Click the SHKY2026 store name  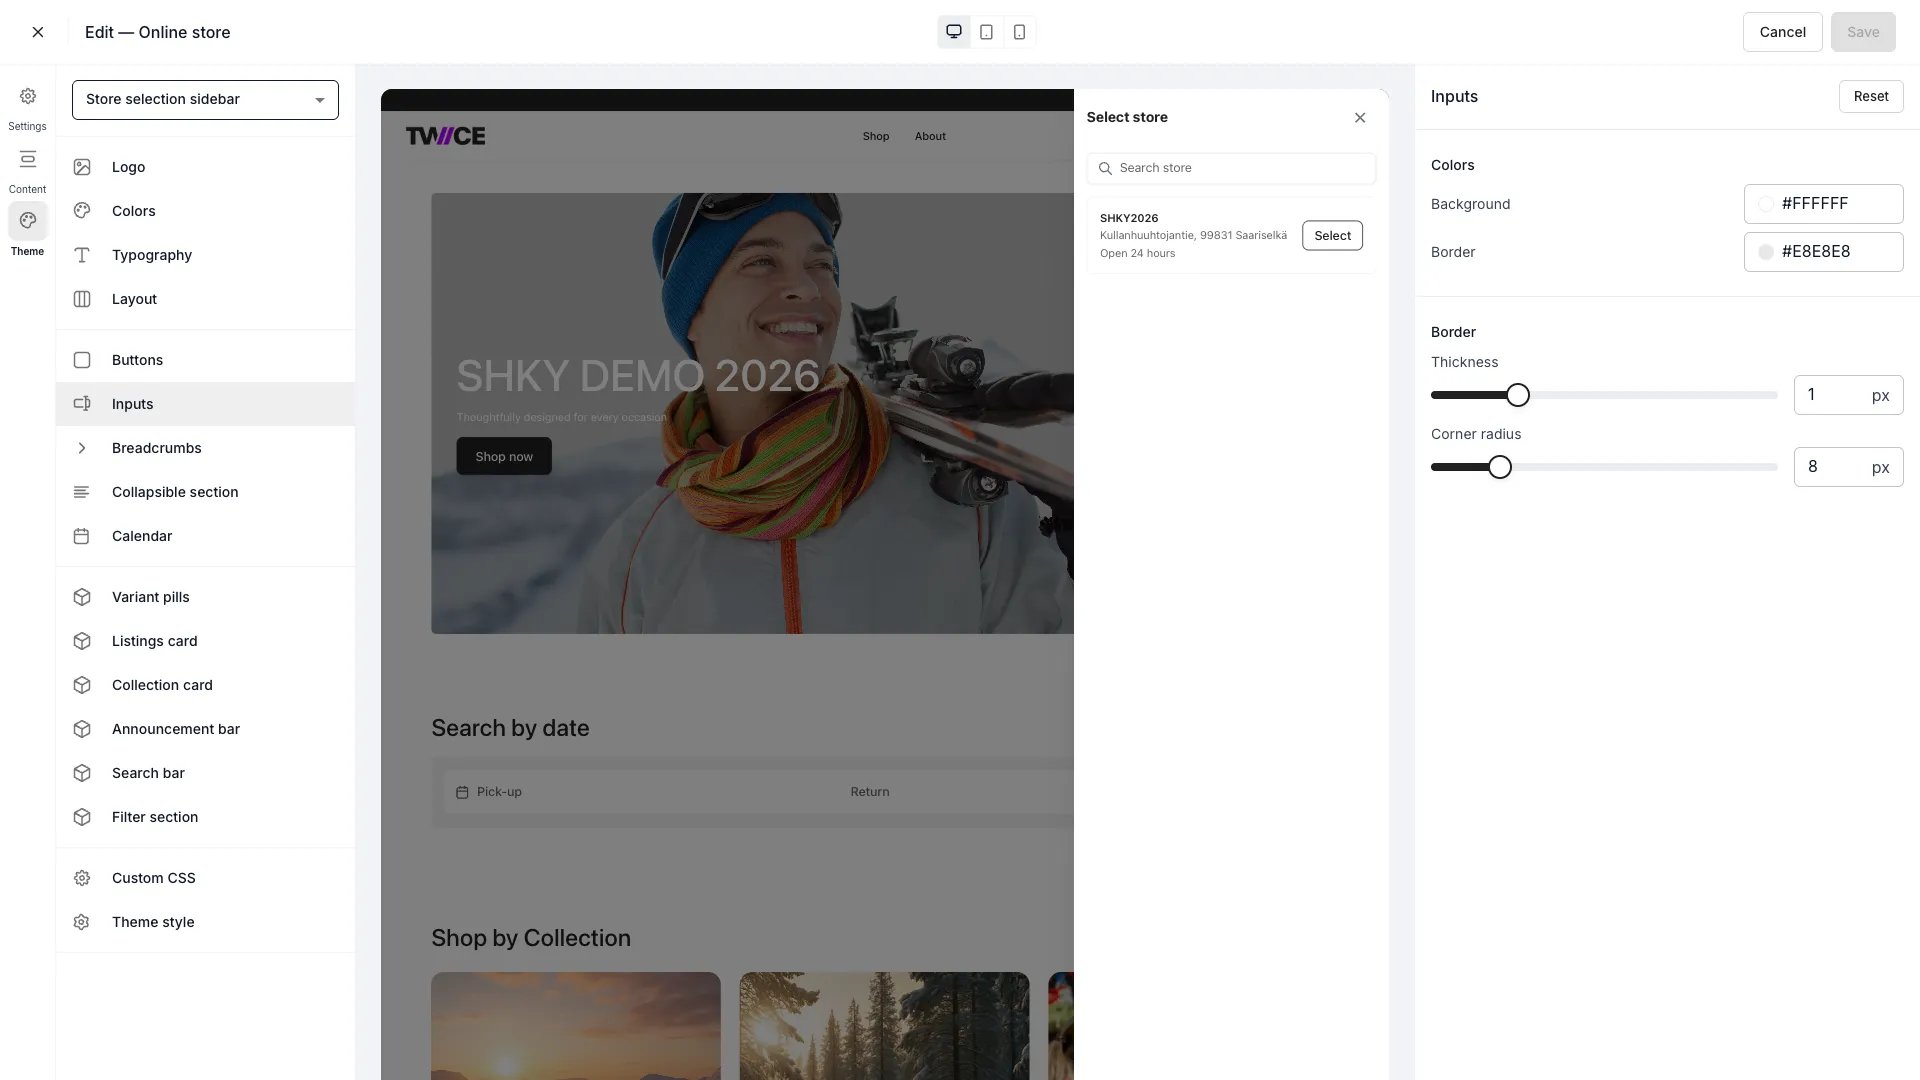pyautogui.click(x=1129, y=218)
